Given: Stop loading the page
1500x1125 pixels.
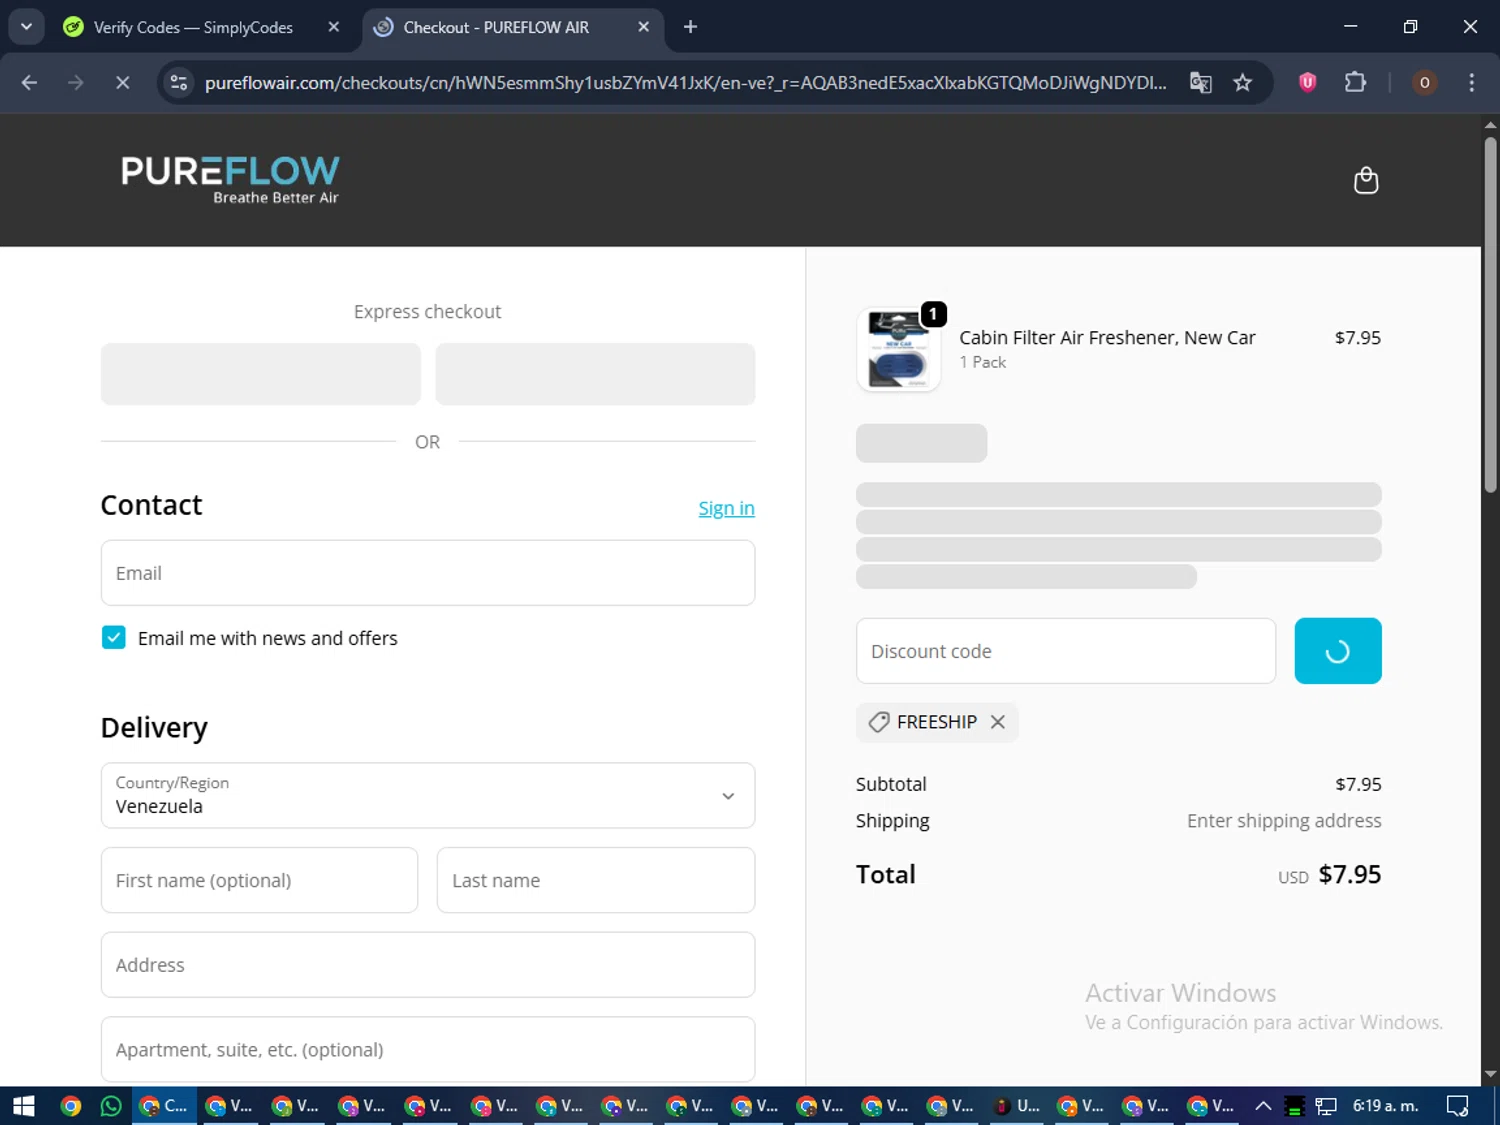Looking at the screenshot, I should click(x=122, y=82).
